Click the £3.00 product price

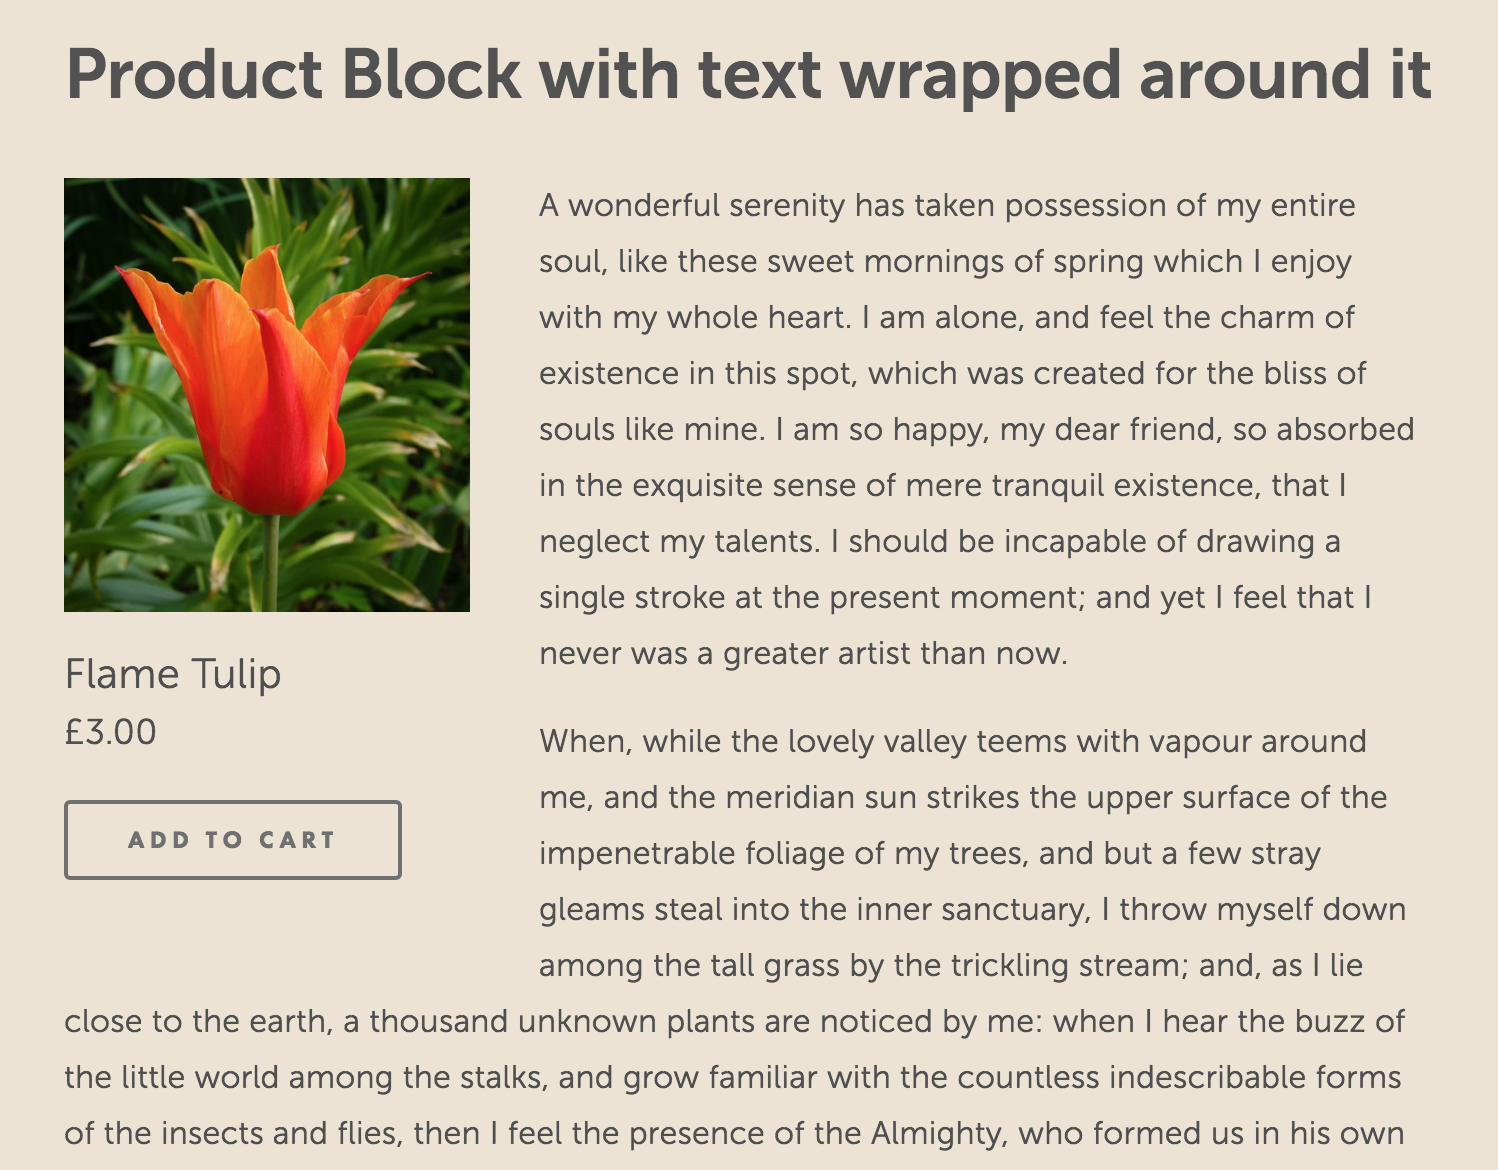click(110, 732)
